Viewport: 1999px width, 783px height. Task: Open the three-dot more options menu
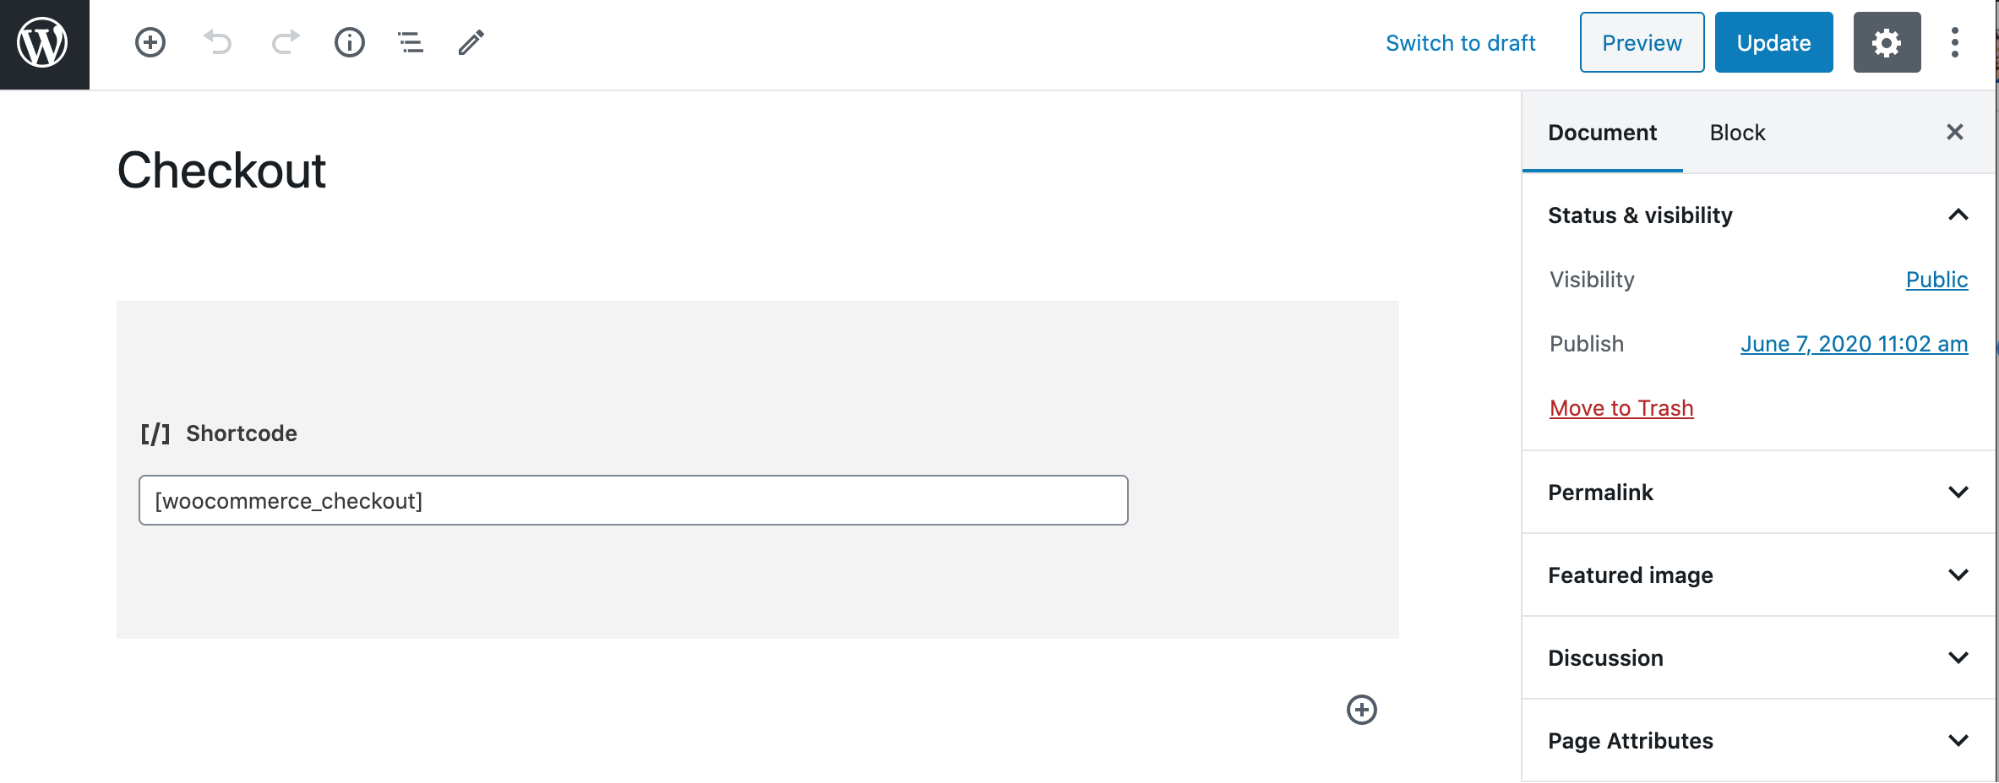click(x=1954, y=43)
